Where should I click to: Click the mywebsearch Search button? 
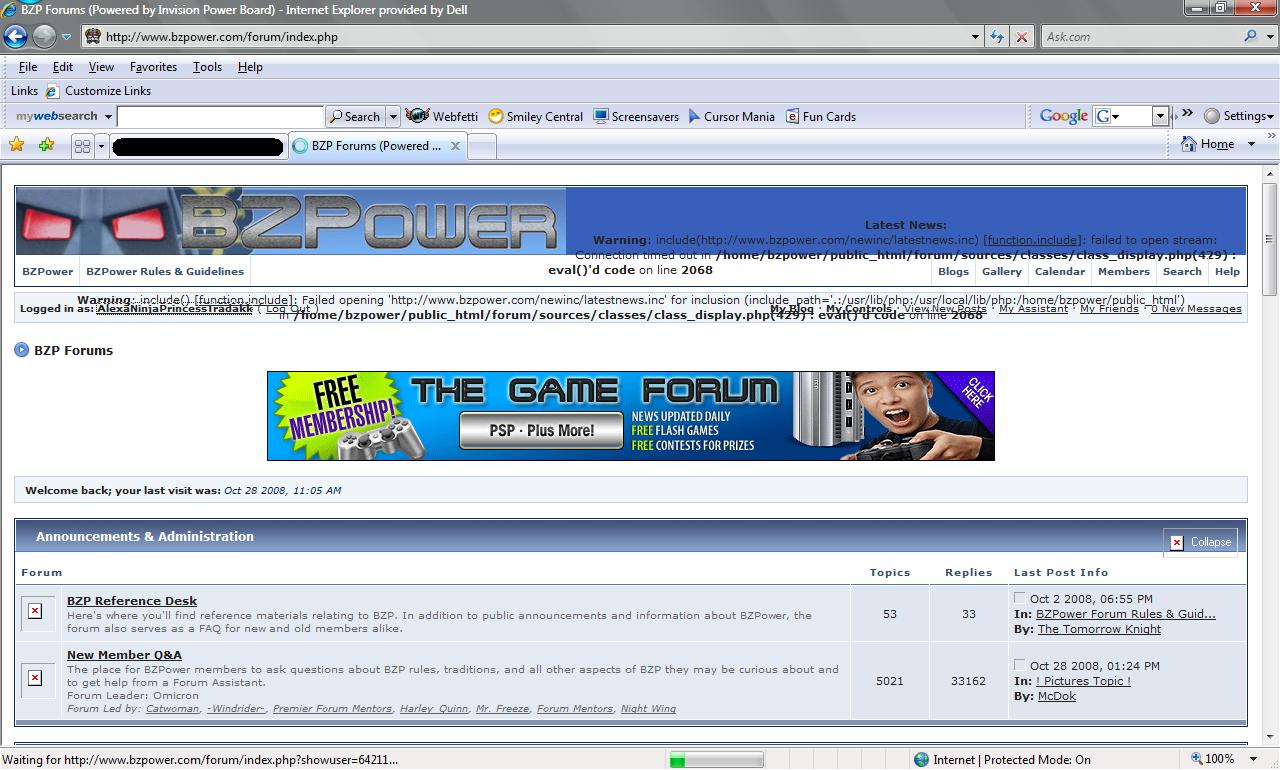356,116
